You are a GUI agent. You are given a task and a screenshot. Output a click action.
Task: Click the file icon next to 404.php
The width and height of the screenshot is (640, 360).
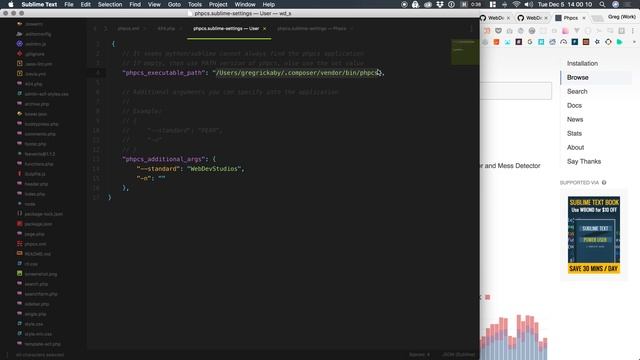pyautogui.click(x=19, y=84)
